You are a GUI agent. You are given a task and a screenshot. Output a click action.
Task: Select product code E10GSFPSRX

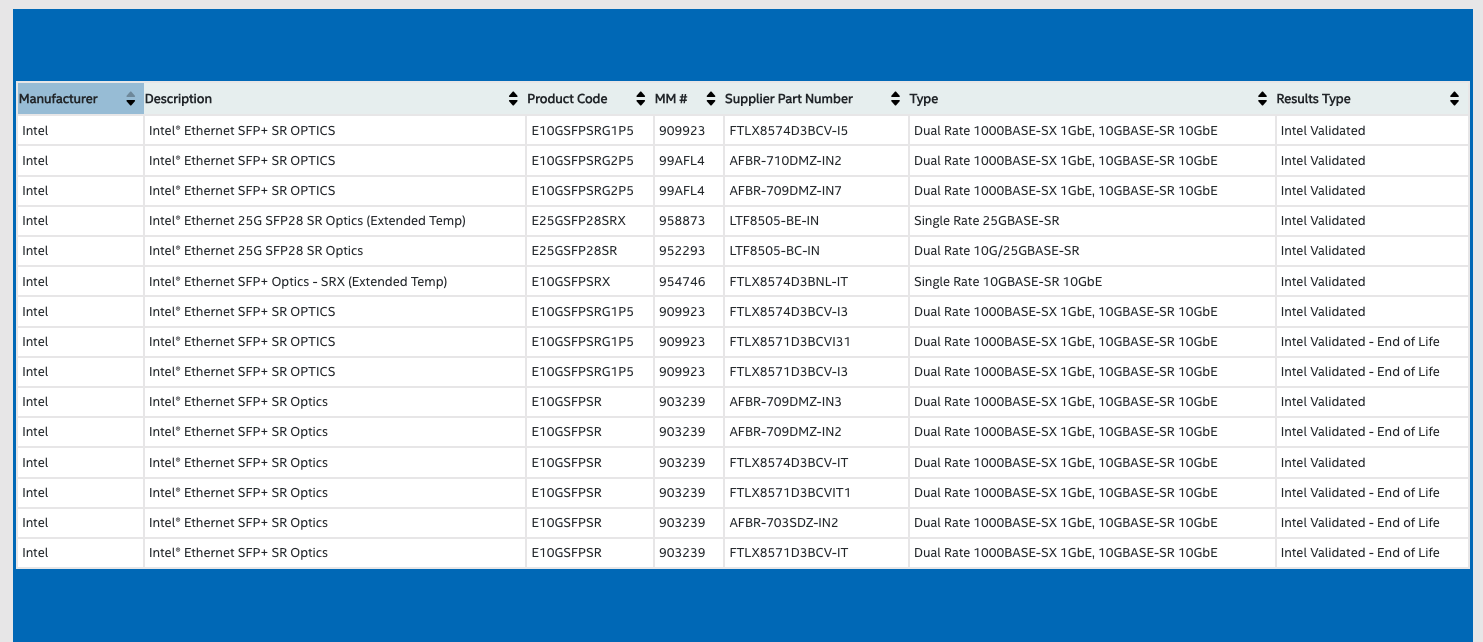570,281
